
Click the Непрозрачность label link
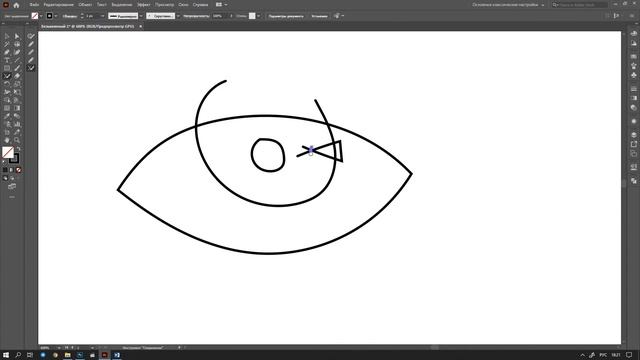tap(196, 16)
